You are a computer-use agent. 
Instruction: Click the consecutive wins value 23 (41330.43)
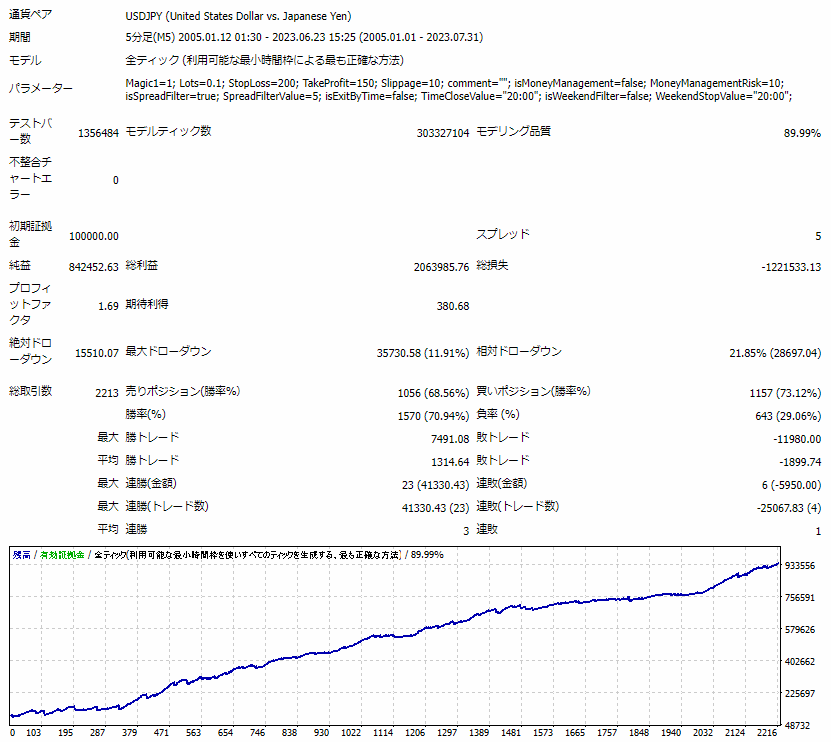436,485
